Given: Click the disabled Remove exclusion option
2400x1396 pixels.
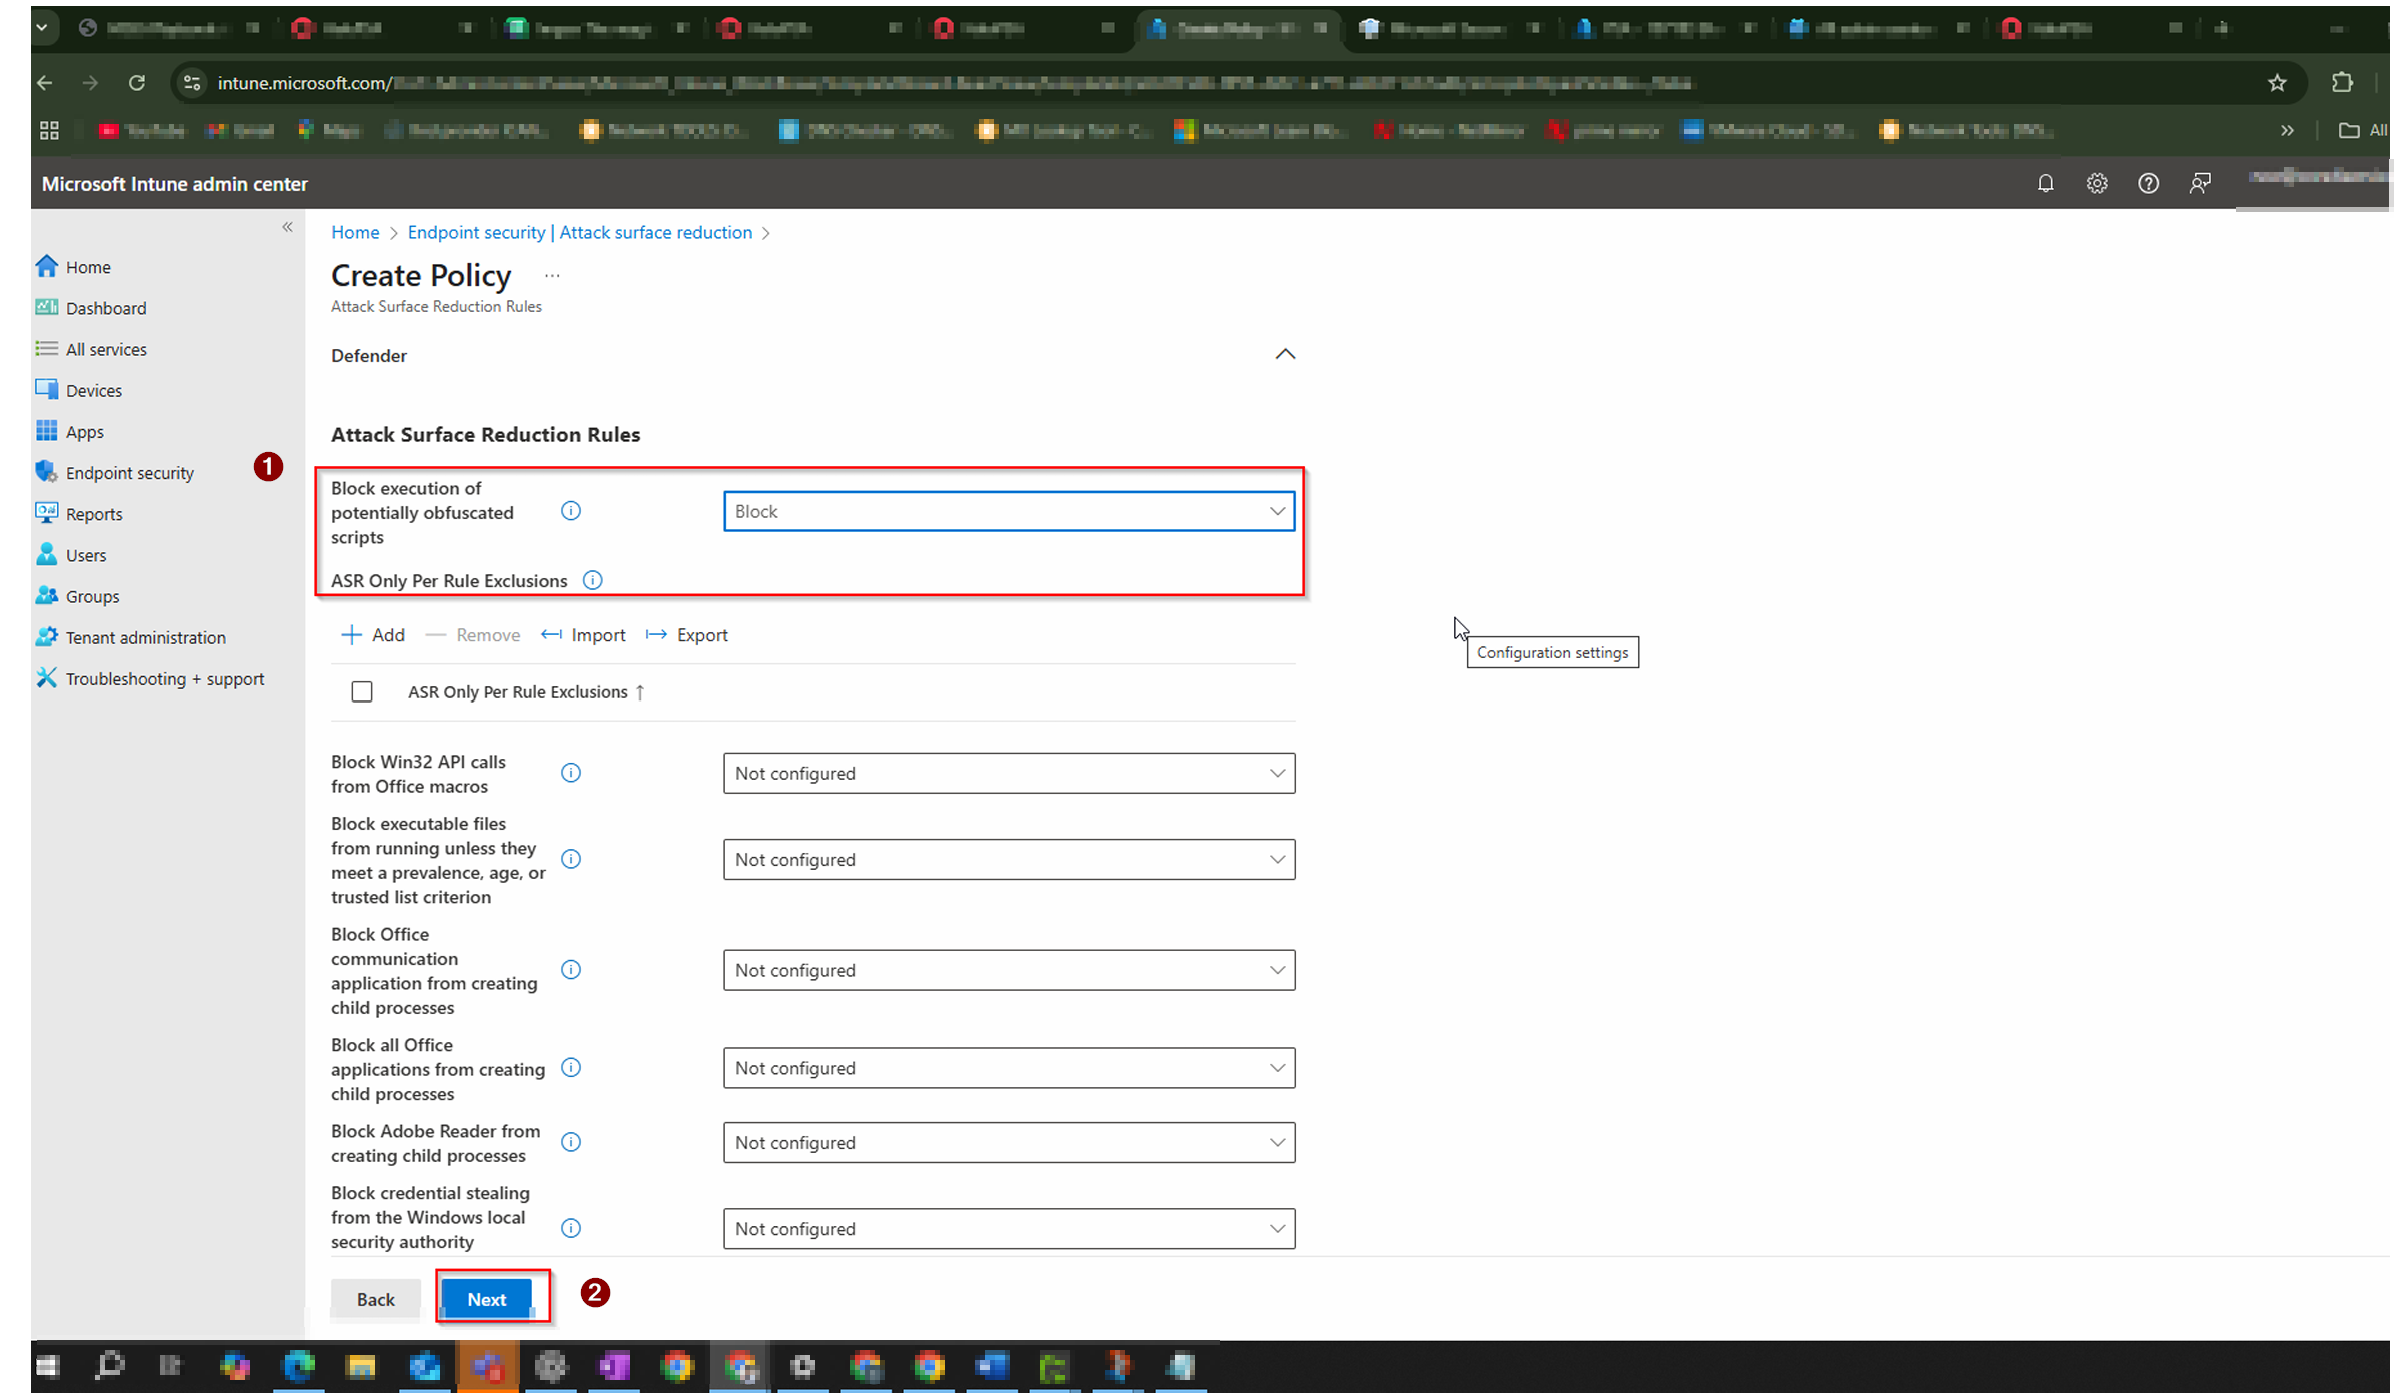Looking at the screenshot, I should point(473,635).
